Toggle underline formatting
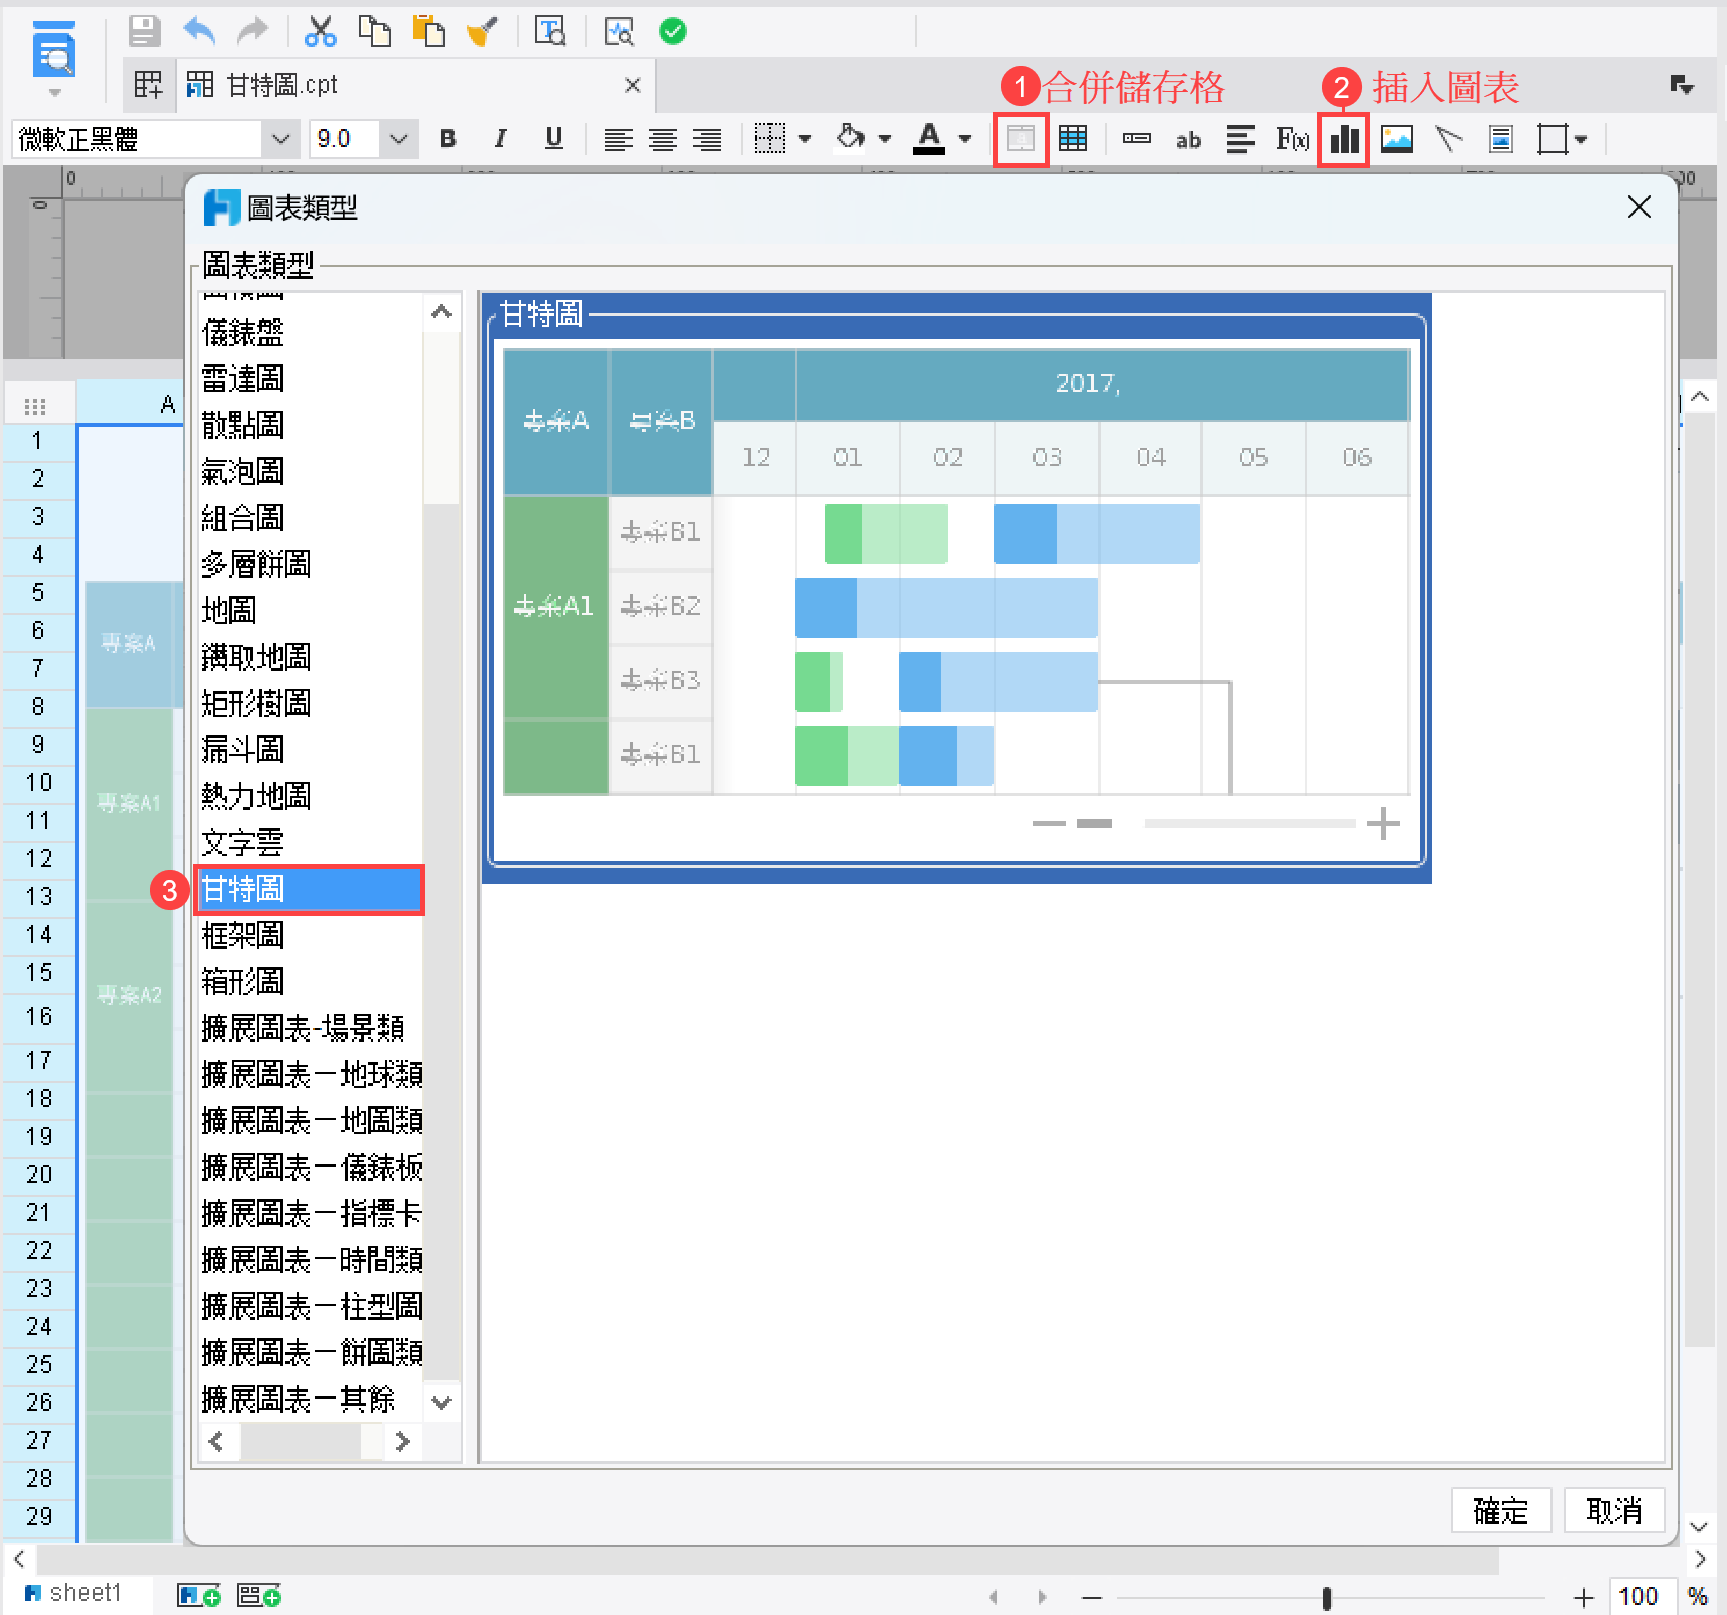 point(553,139)
